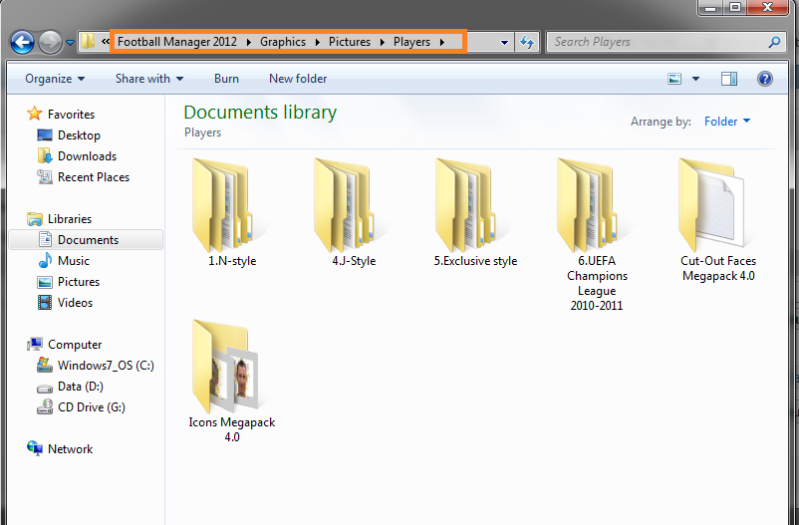Select the 1.N-style folder

(x=231, y=213)
